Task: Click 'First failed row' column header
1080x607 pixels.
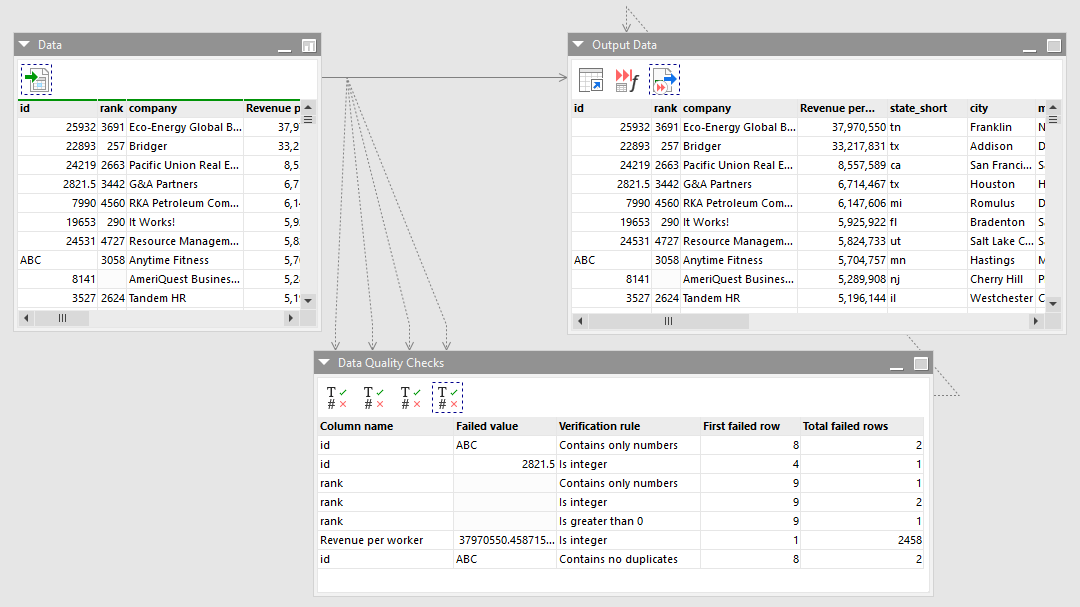Action: [x=750, y=426]
